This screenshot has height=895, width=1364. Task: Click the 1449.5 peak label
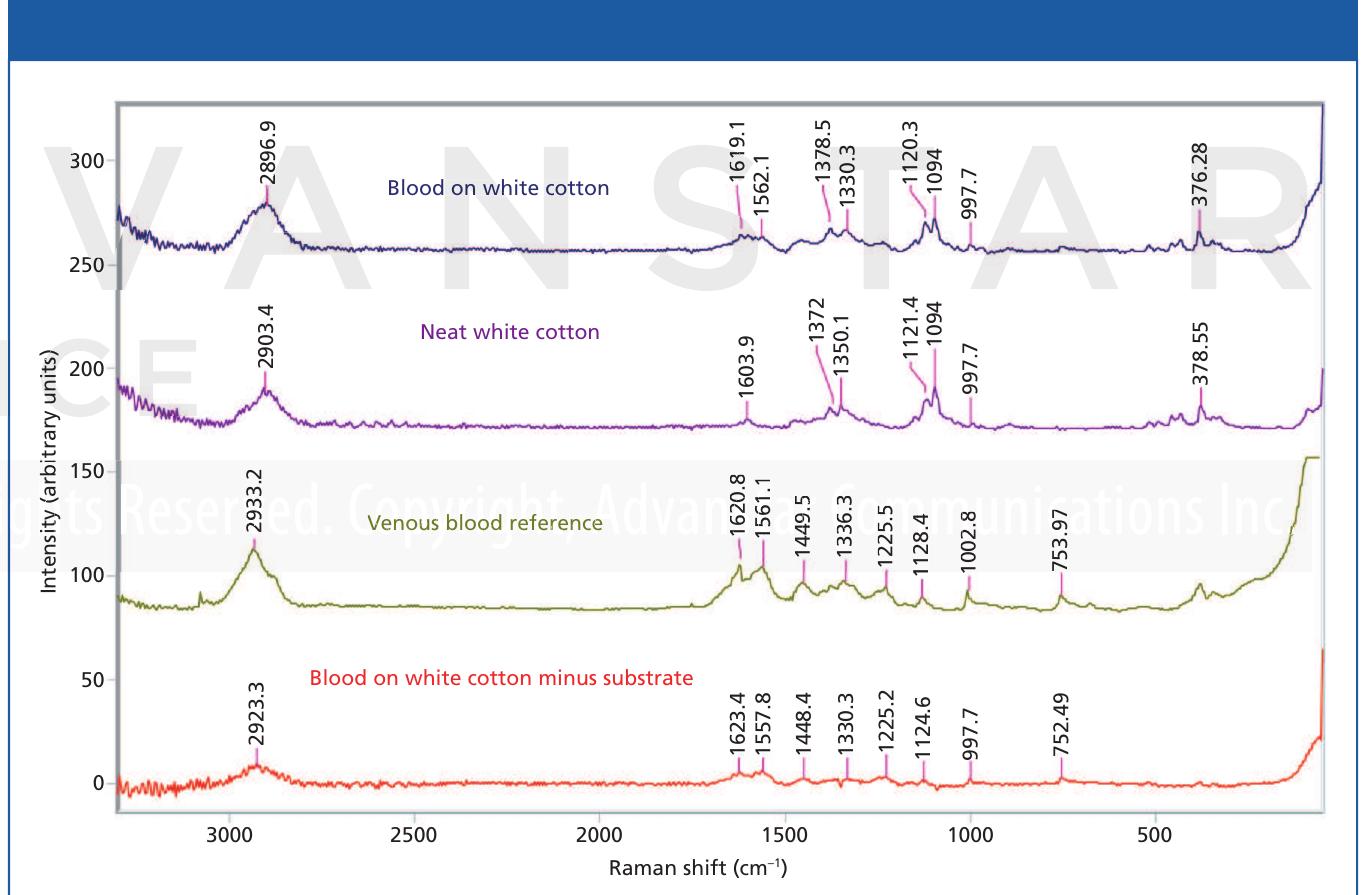804,525
